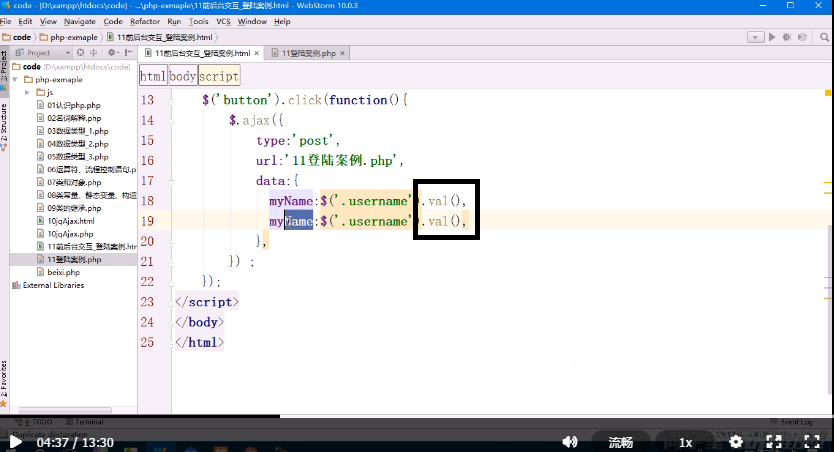Click the html breadcrumb

153,76
